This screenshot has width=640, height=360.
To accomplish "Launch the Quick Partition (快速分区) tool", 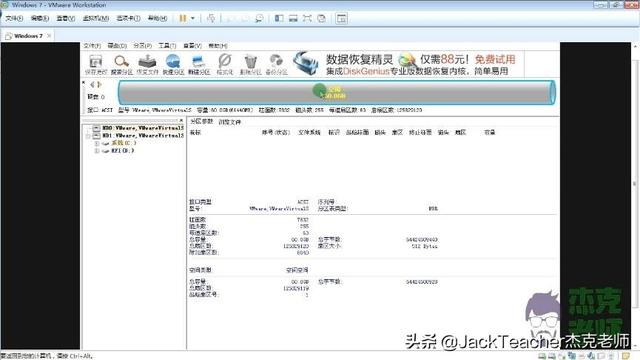I will [173, 64].
